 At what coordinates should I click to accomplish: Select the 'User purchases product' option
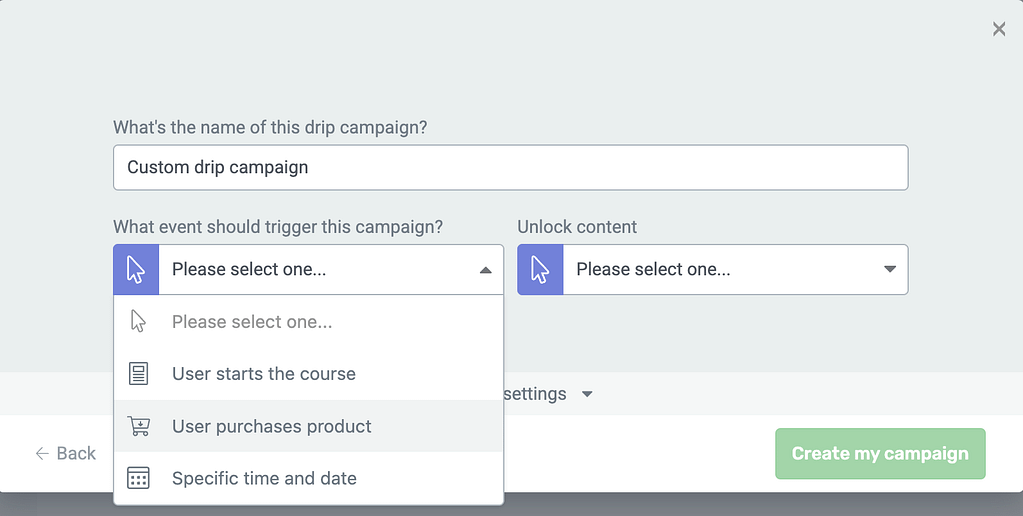(309, 426)
